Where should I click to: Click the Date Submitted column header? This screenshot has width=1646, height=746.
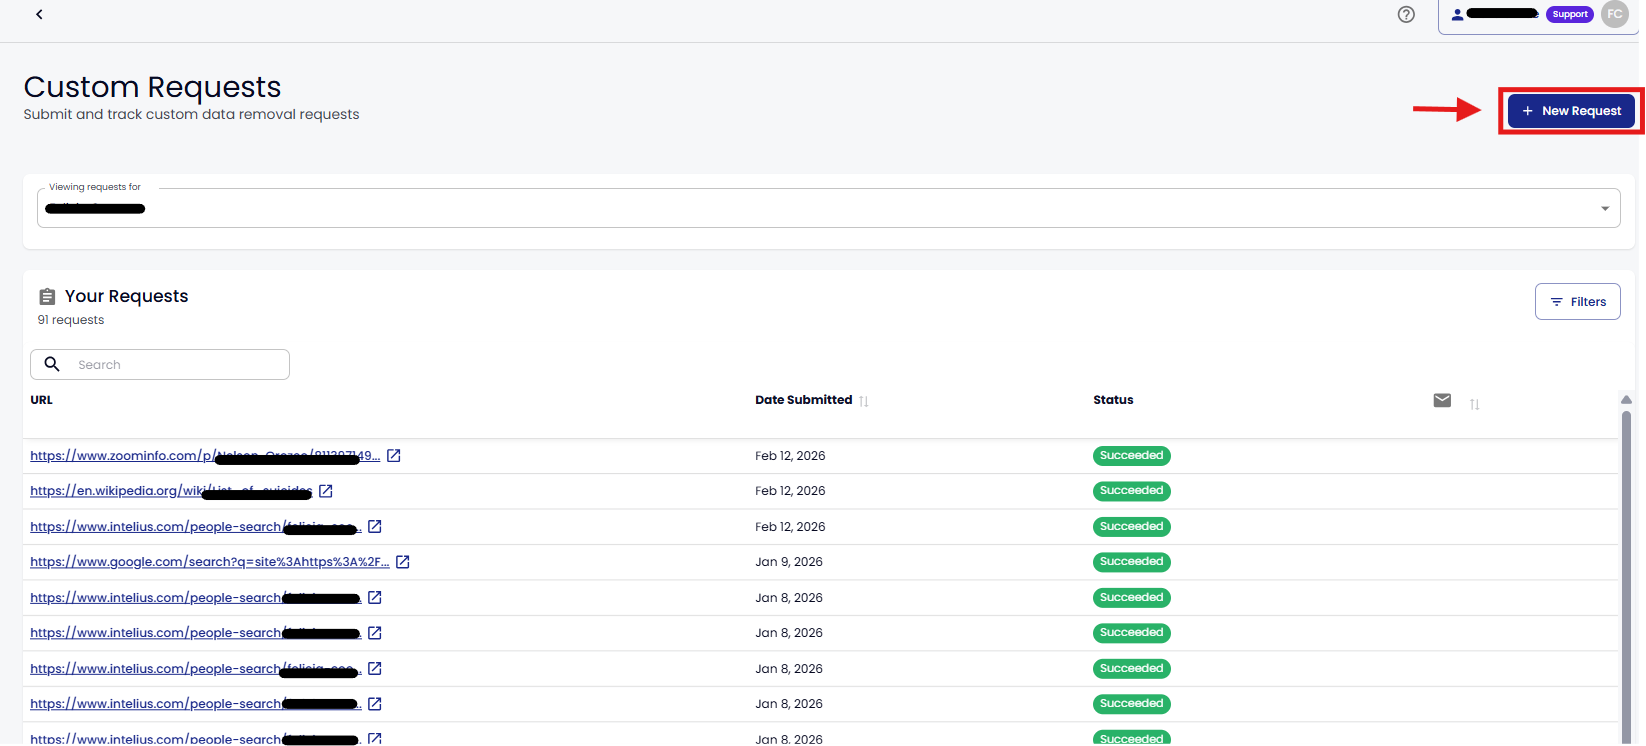click(x=803, y=400)
